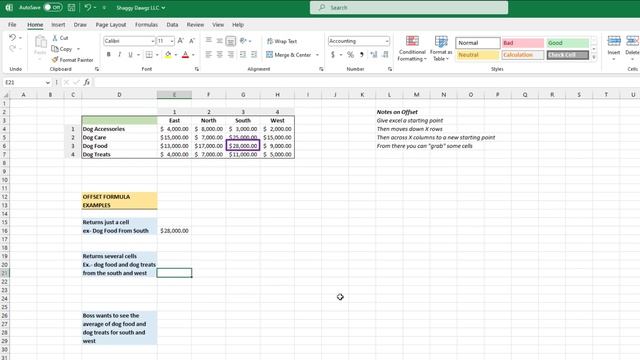Switch to the Review tab
Screen dimensions: 640x360
195,24
